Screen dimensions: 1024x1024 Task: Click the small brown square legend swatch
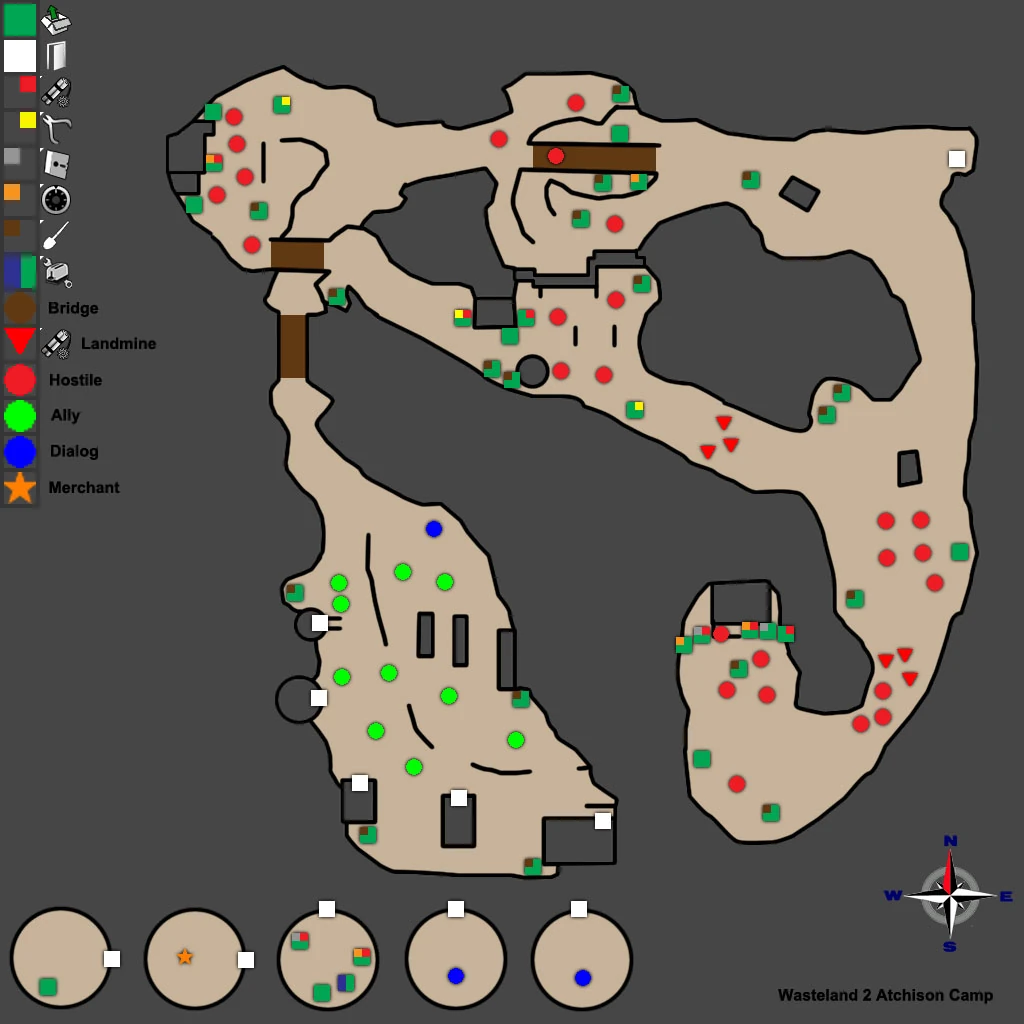coord(12,228)
